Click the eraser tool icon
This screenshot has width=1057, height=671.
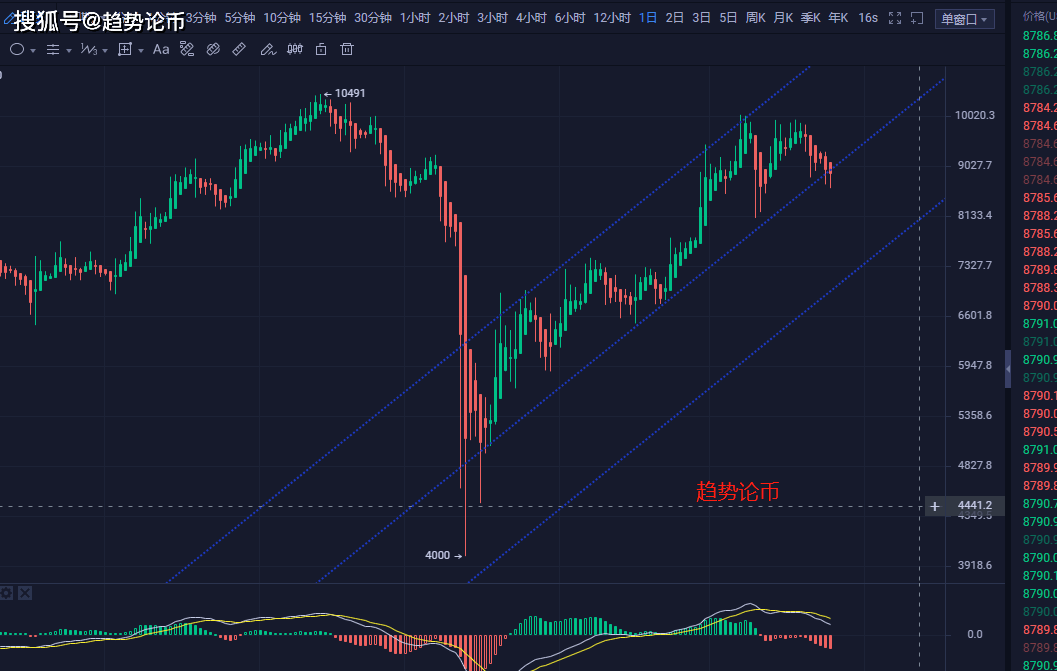click(x=213, y=49)
